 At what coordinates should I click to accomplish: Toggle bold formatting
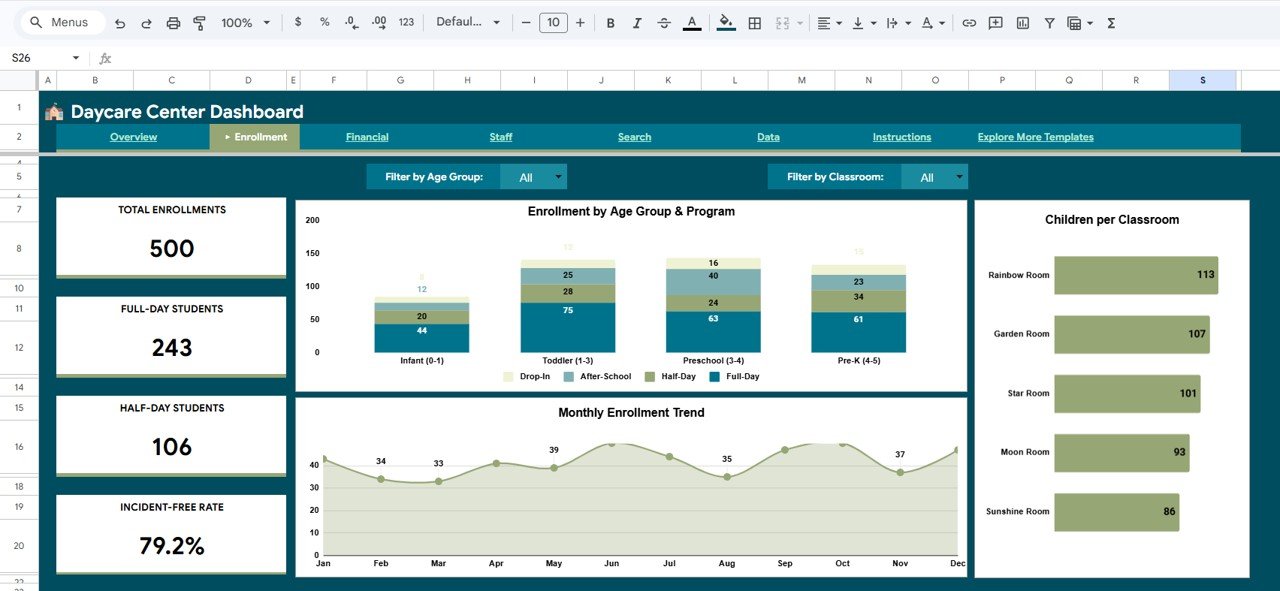[610, 22]
